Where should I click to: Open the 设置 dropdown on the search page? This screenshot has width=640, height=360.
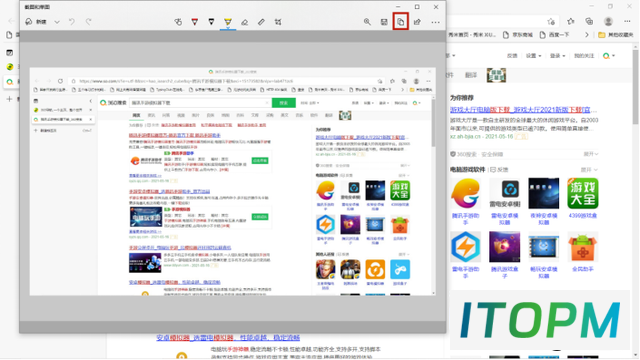pos(533,56)
